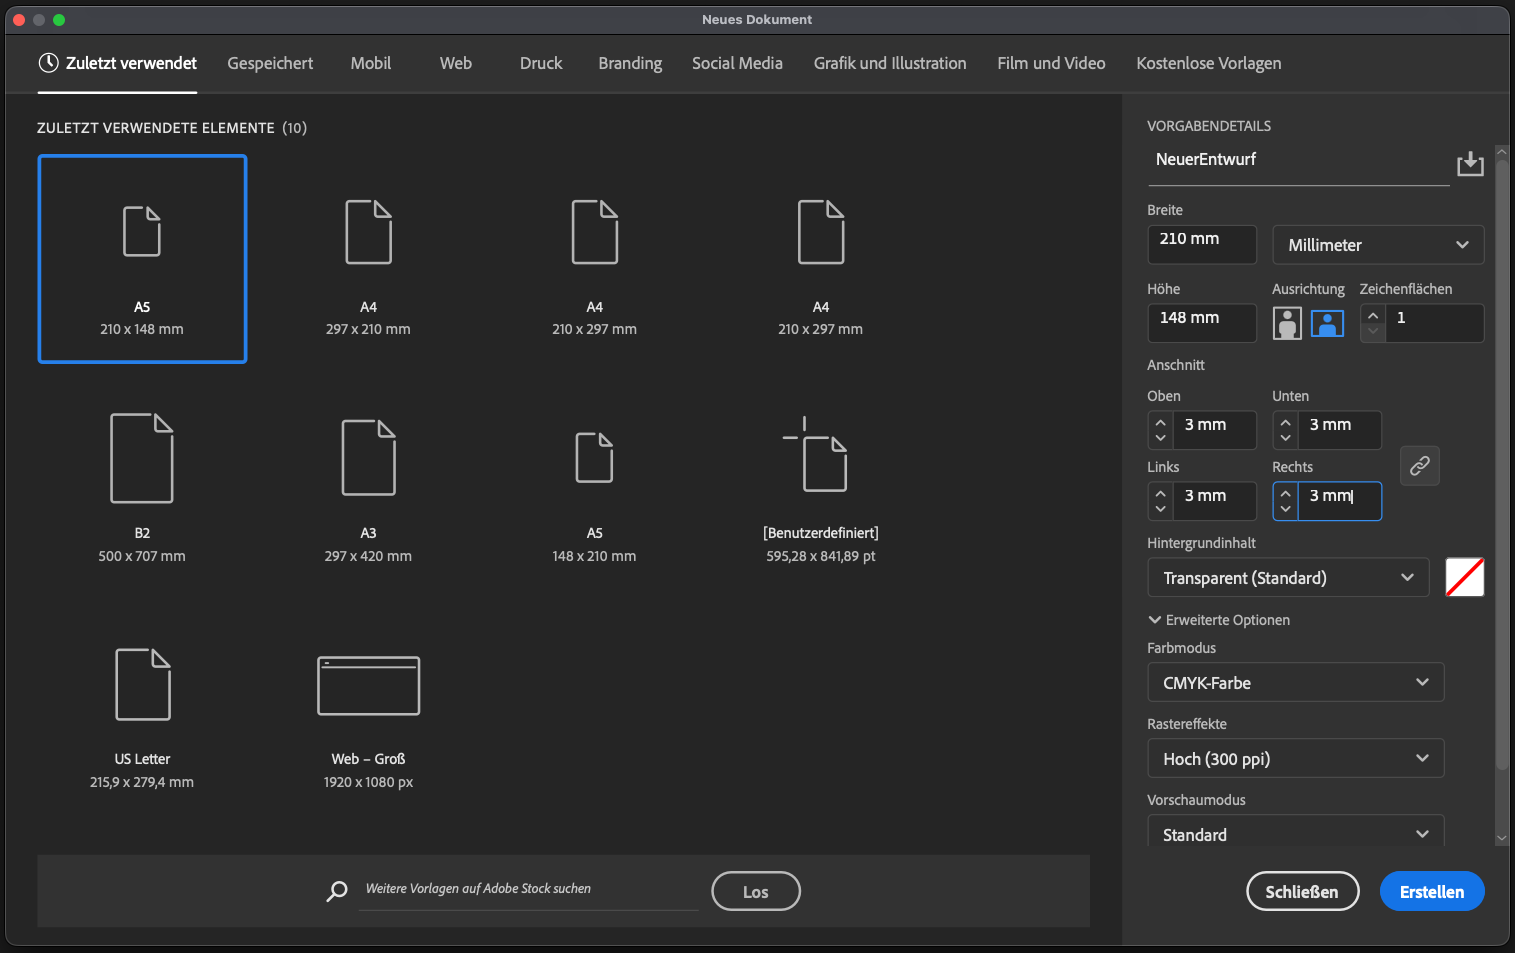Switch to the Druck tab

pos(541,63)
